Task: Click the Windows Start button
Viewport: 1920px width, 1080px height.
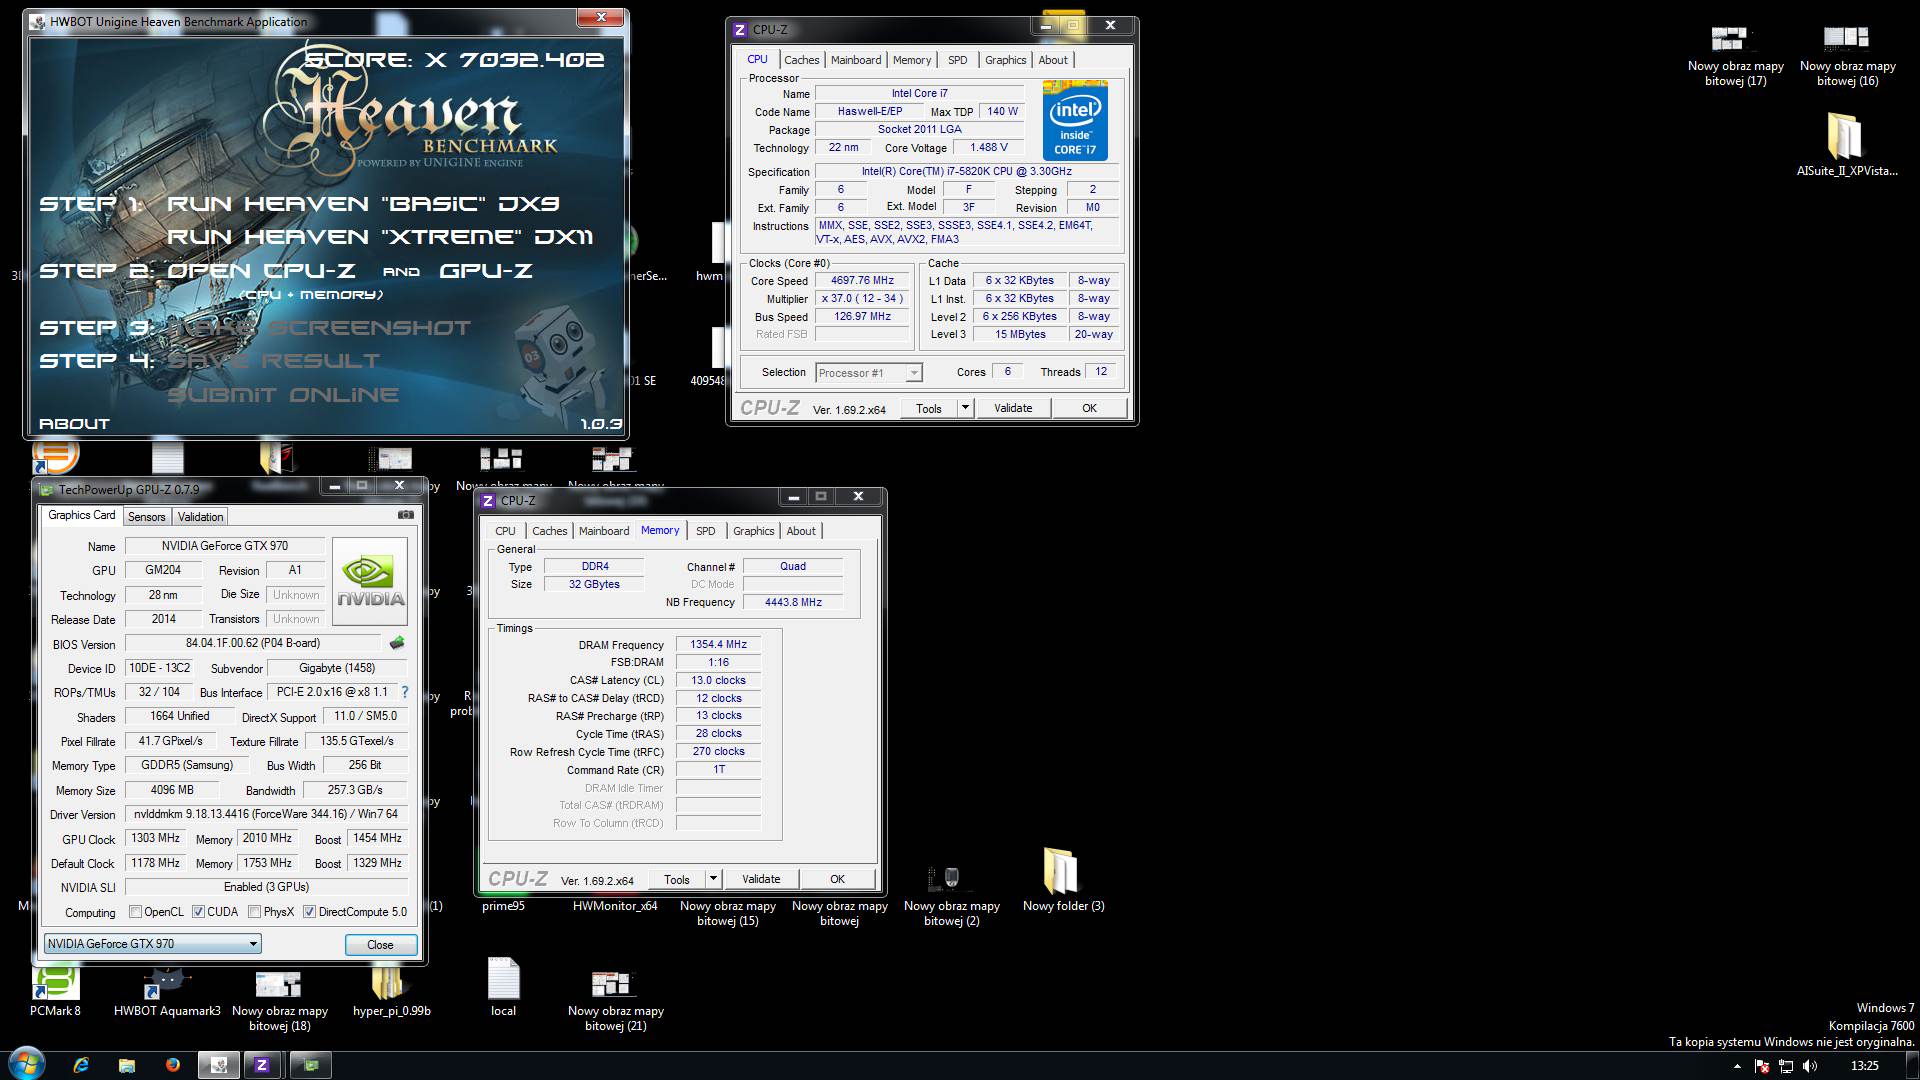Action: (x=27, y=1064)
